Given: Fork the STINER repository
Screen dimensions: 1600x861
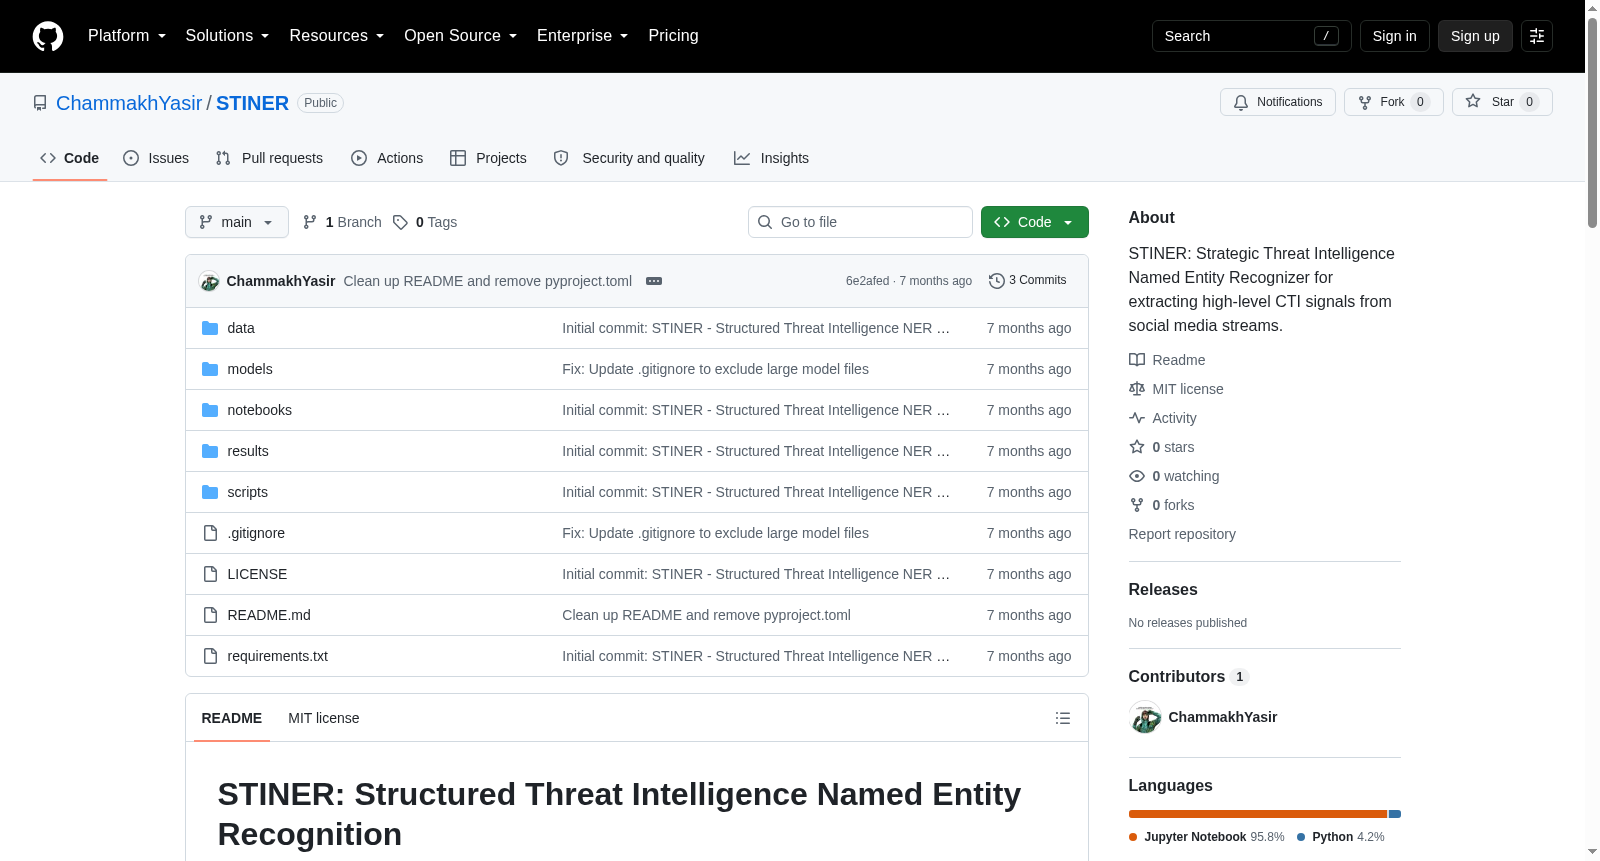Looking at the screenshot, I should tap(1394, 102).
